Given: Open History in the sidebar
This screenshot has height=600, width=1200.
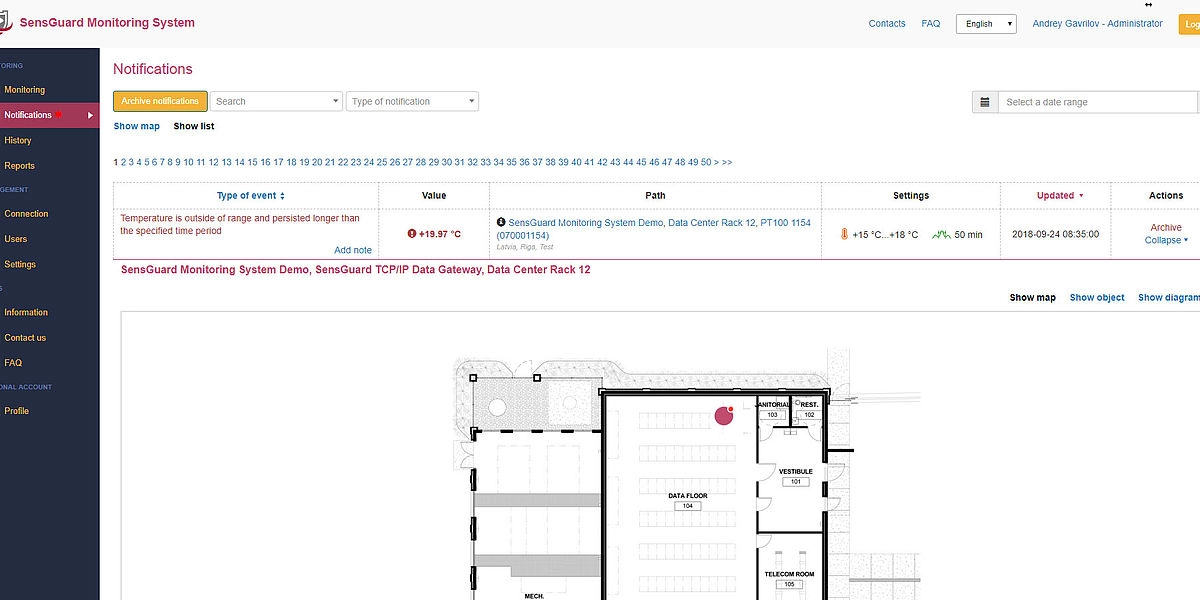Looking at the screenshot, I should point(18,141).
